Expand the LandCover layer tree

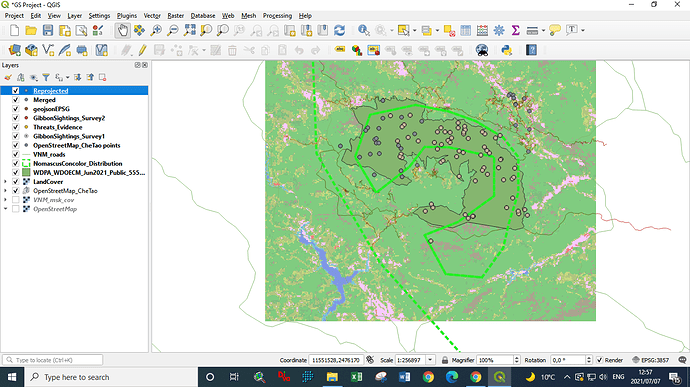[5, 182]
